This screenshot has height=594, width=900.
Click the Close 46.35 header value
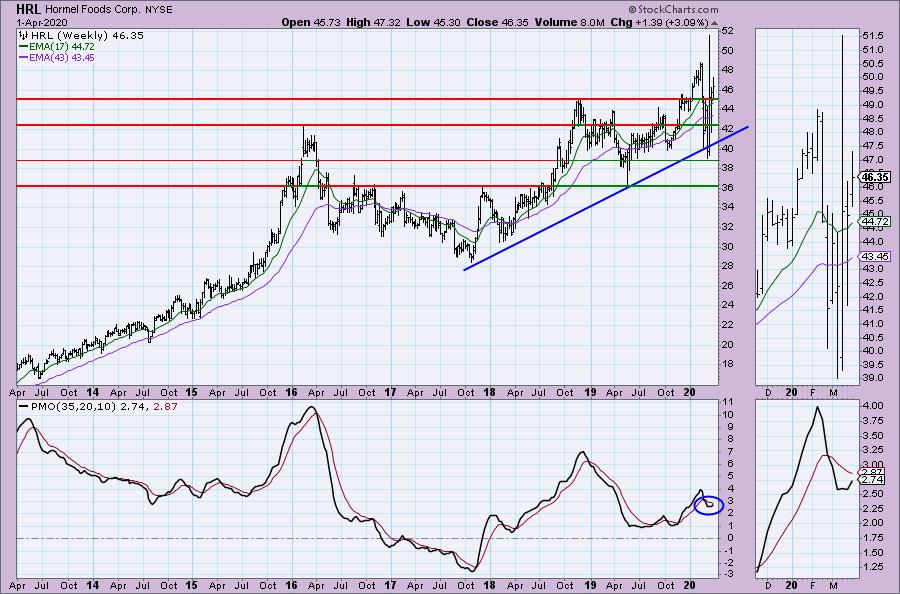[498, 22]
